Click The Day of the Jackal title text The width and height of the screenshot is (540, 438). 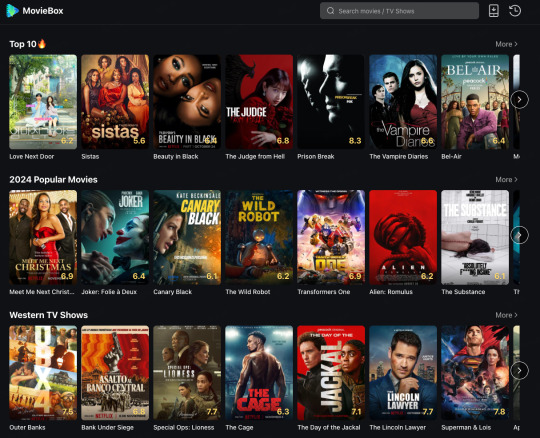click(x=329, y=427)
